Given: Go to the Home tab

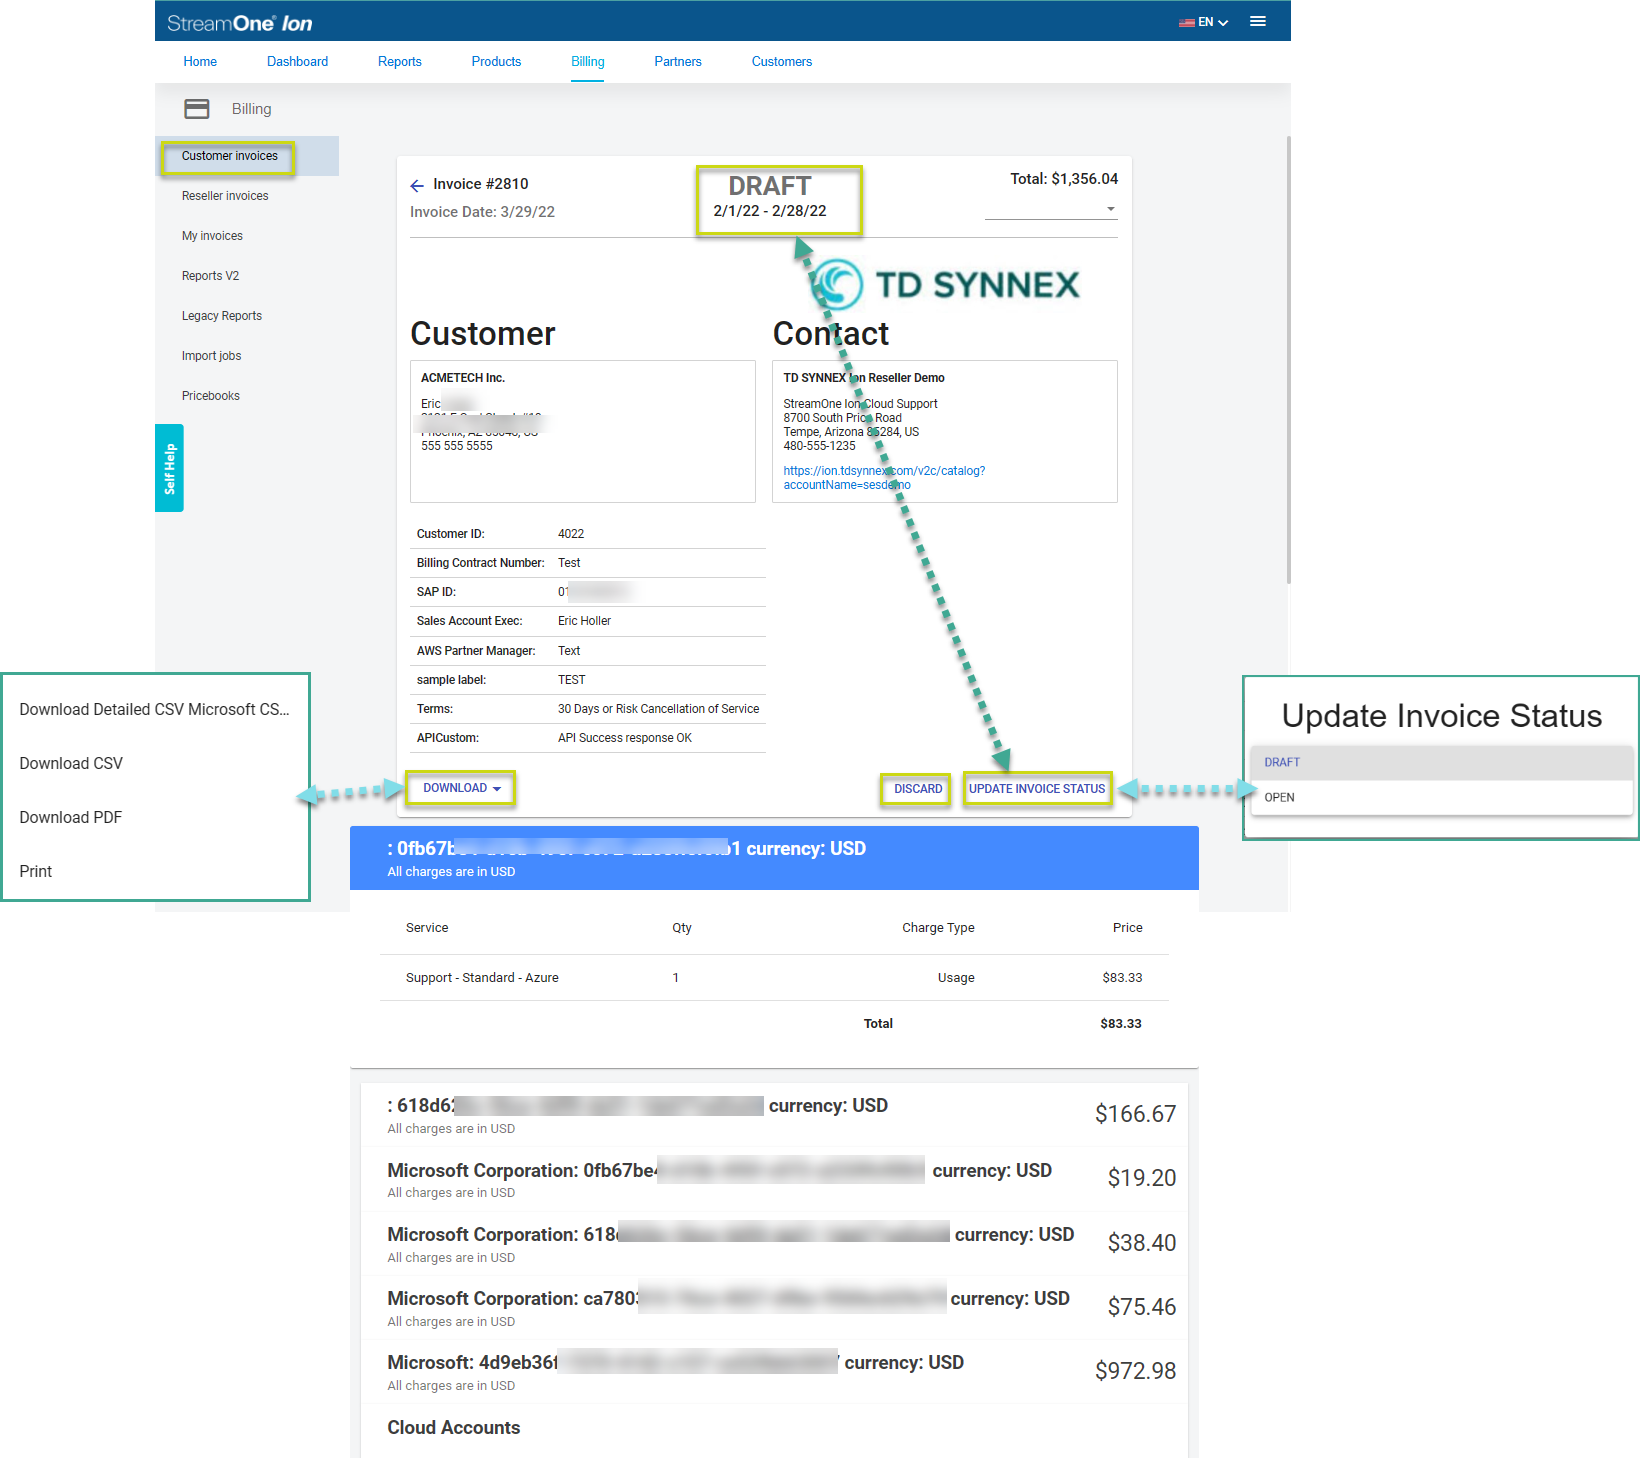Looking at the screenshot, I should (200, 62).
